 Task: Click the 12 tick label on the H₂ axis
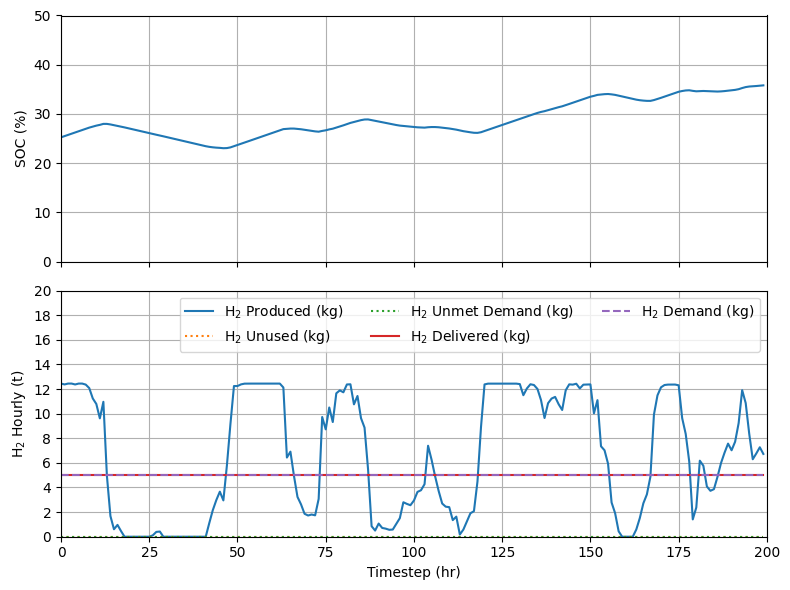click(43, 390)
